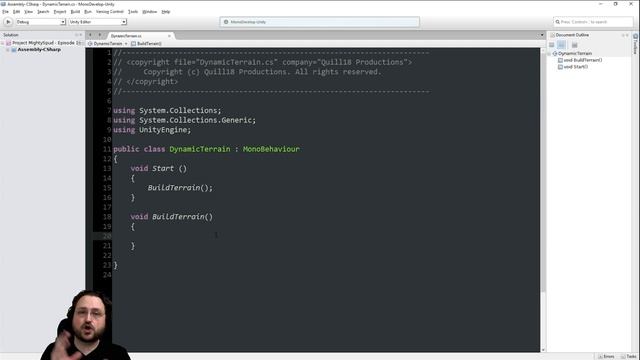Start debugging with the Run play button
Image resolution: width=640 pixels, height=360 pixels.
coord(8,22)
